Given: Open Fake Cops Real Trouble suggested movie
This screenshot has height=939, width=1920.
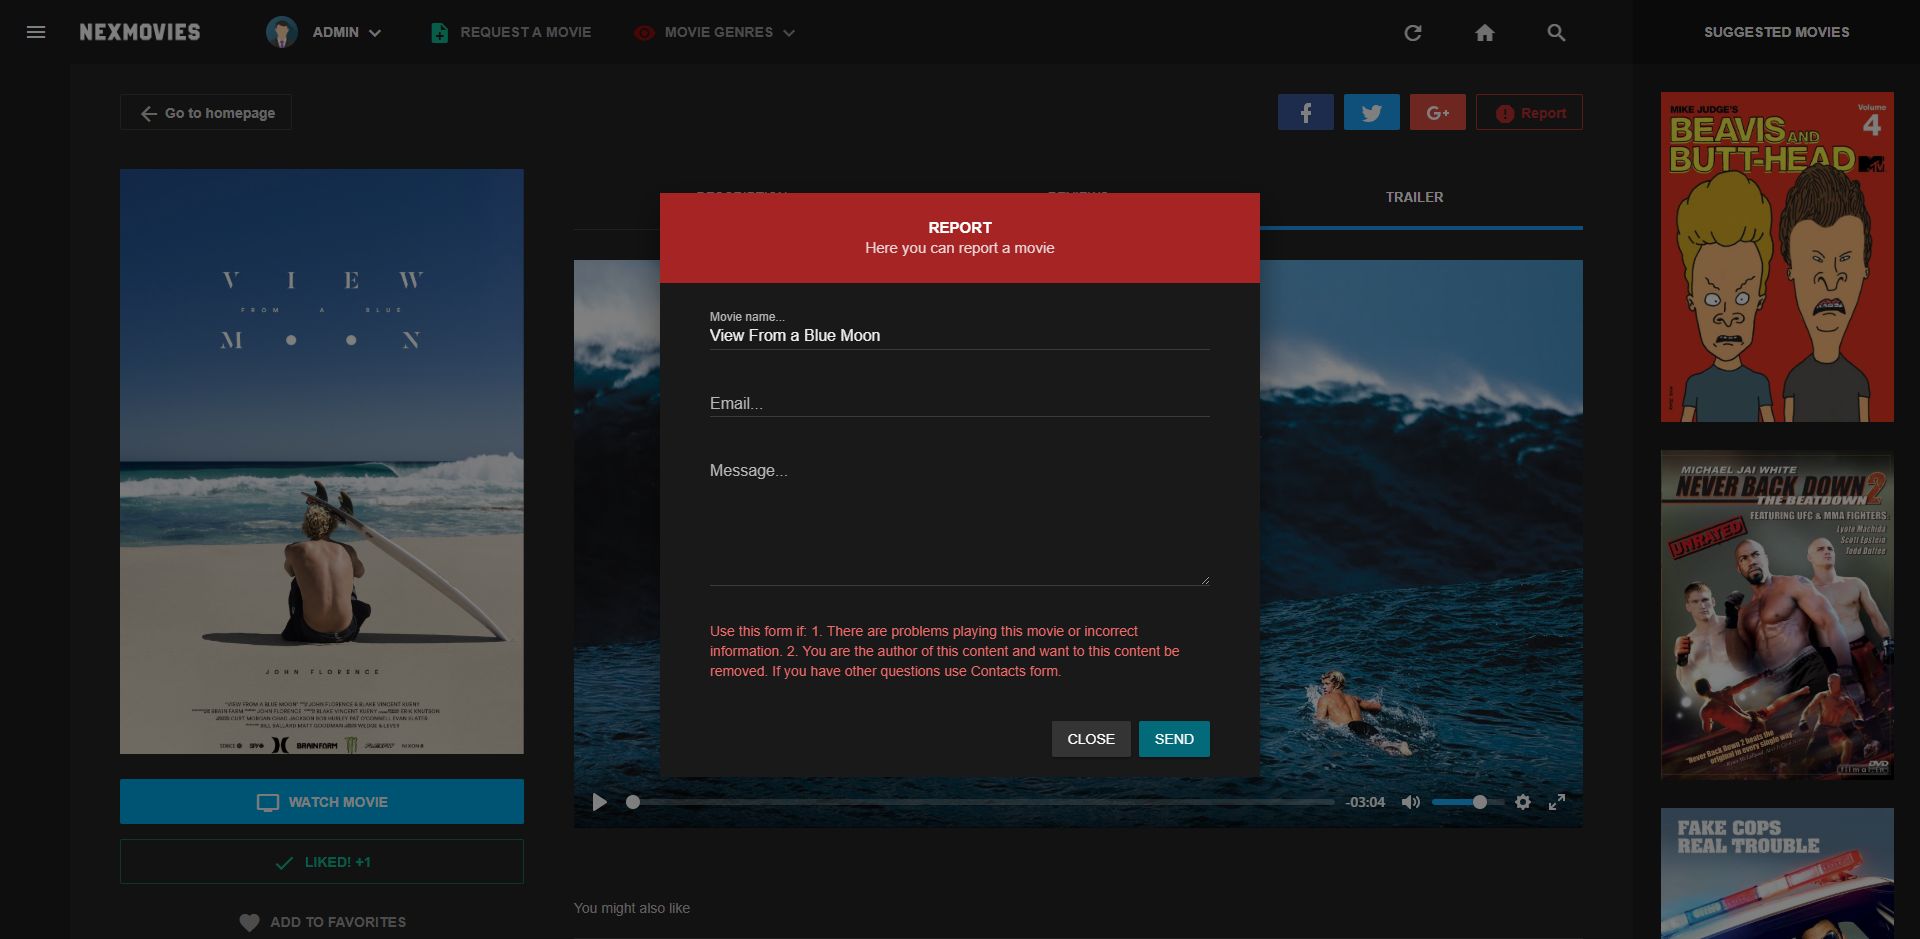Looking at the screenshot, I should (1777, 873).
